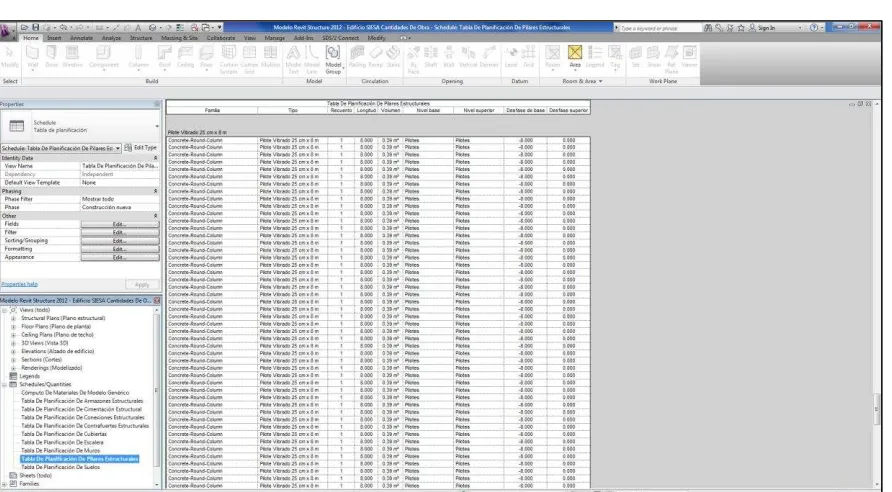Click the Favorites star icon
892x492 pixels.
click(x=741, y=27)
